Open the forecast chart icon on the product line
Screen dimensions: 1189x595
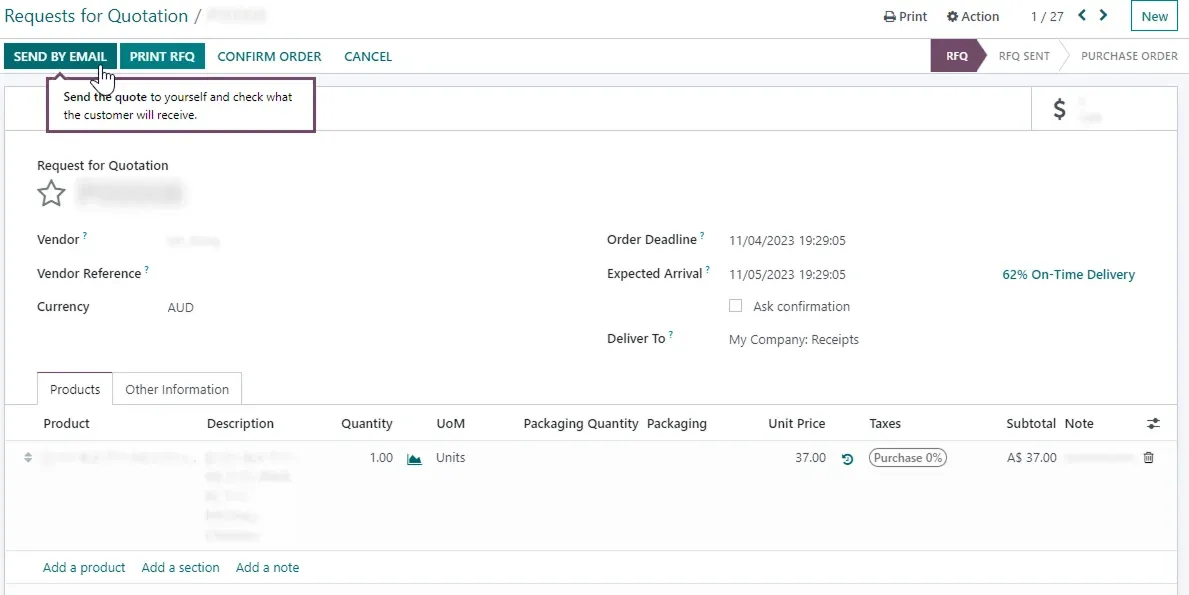414,458
